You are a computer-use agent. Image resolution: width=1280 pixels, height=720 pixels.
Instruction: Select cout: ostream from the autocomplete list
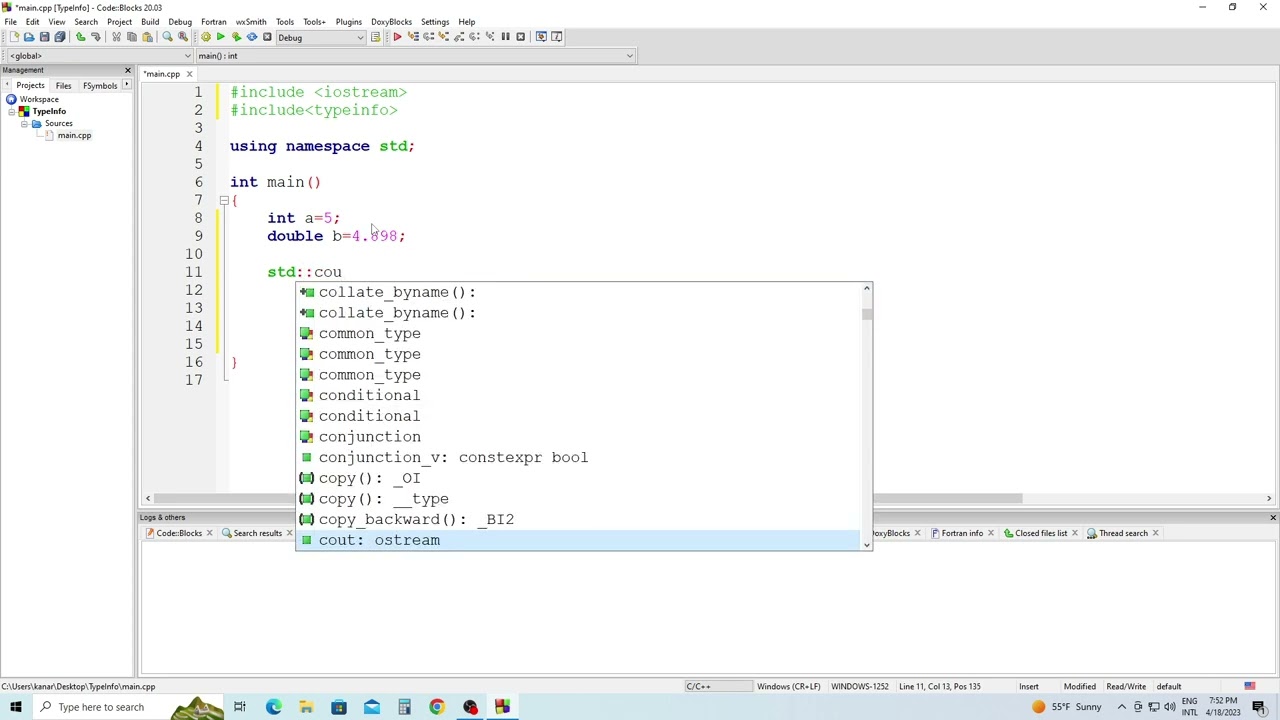(578, 540)
